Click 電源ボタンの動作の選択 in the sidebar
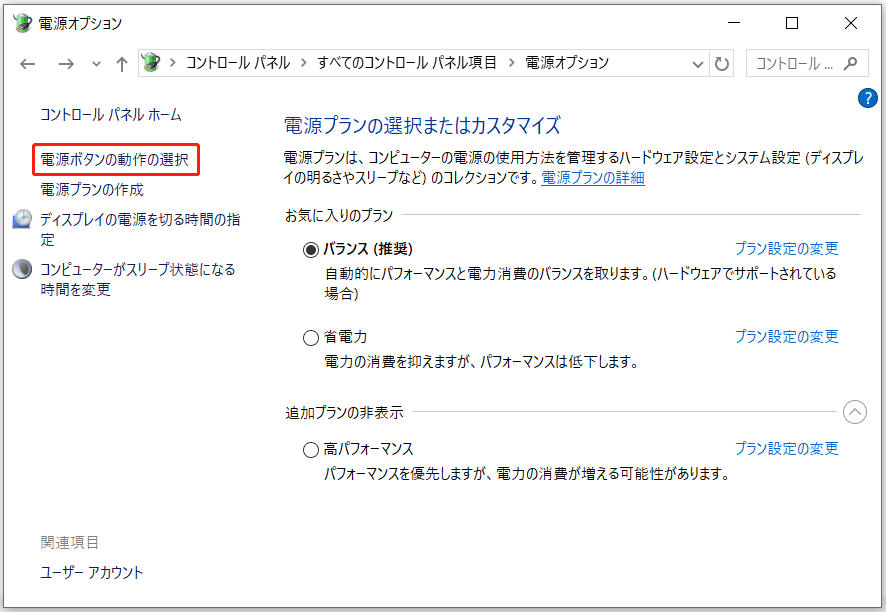Viewport: 886px width, 612px height. (113, 158)
